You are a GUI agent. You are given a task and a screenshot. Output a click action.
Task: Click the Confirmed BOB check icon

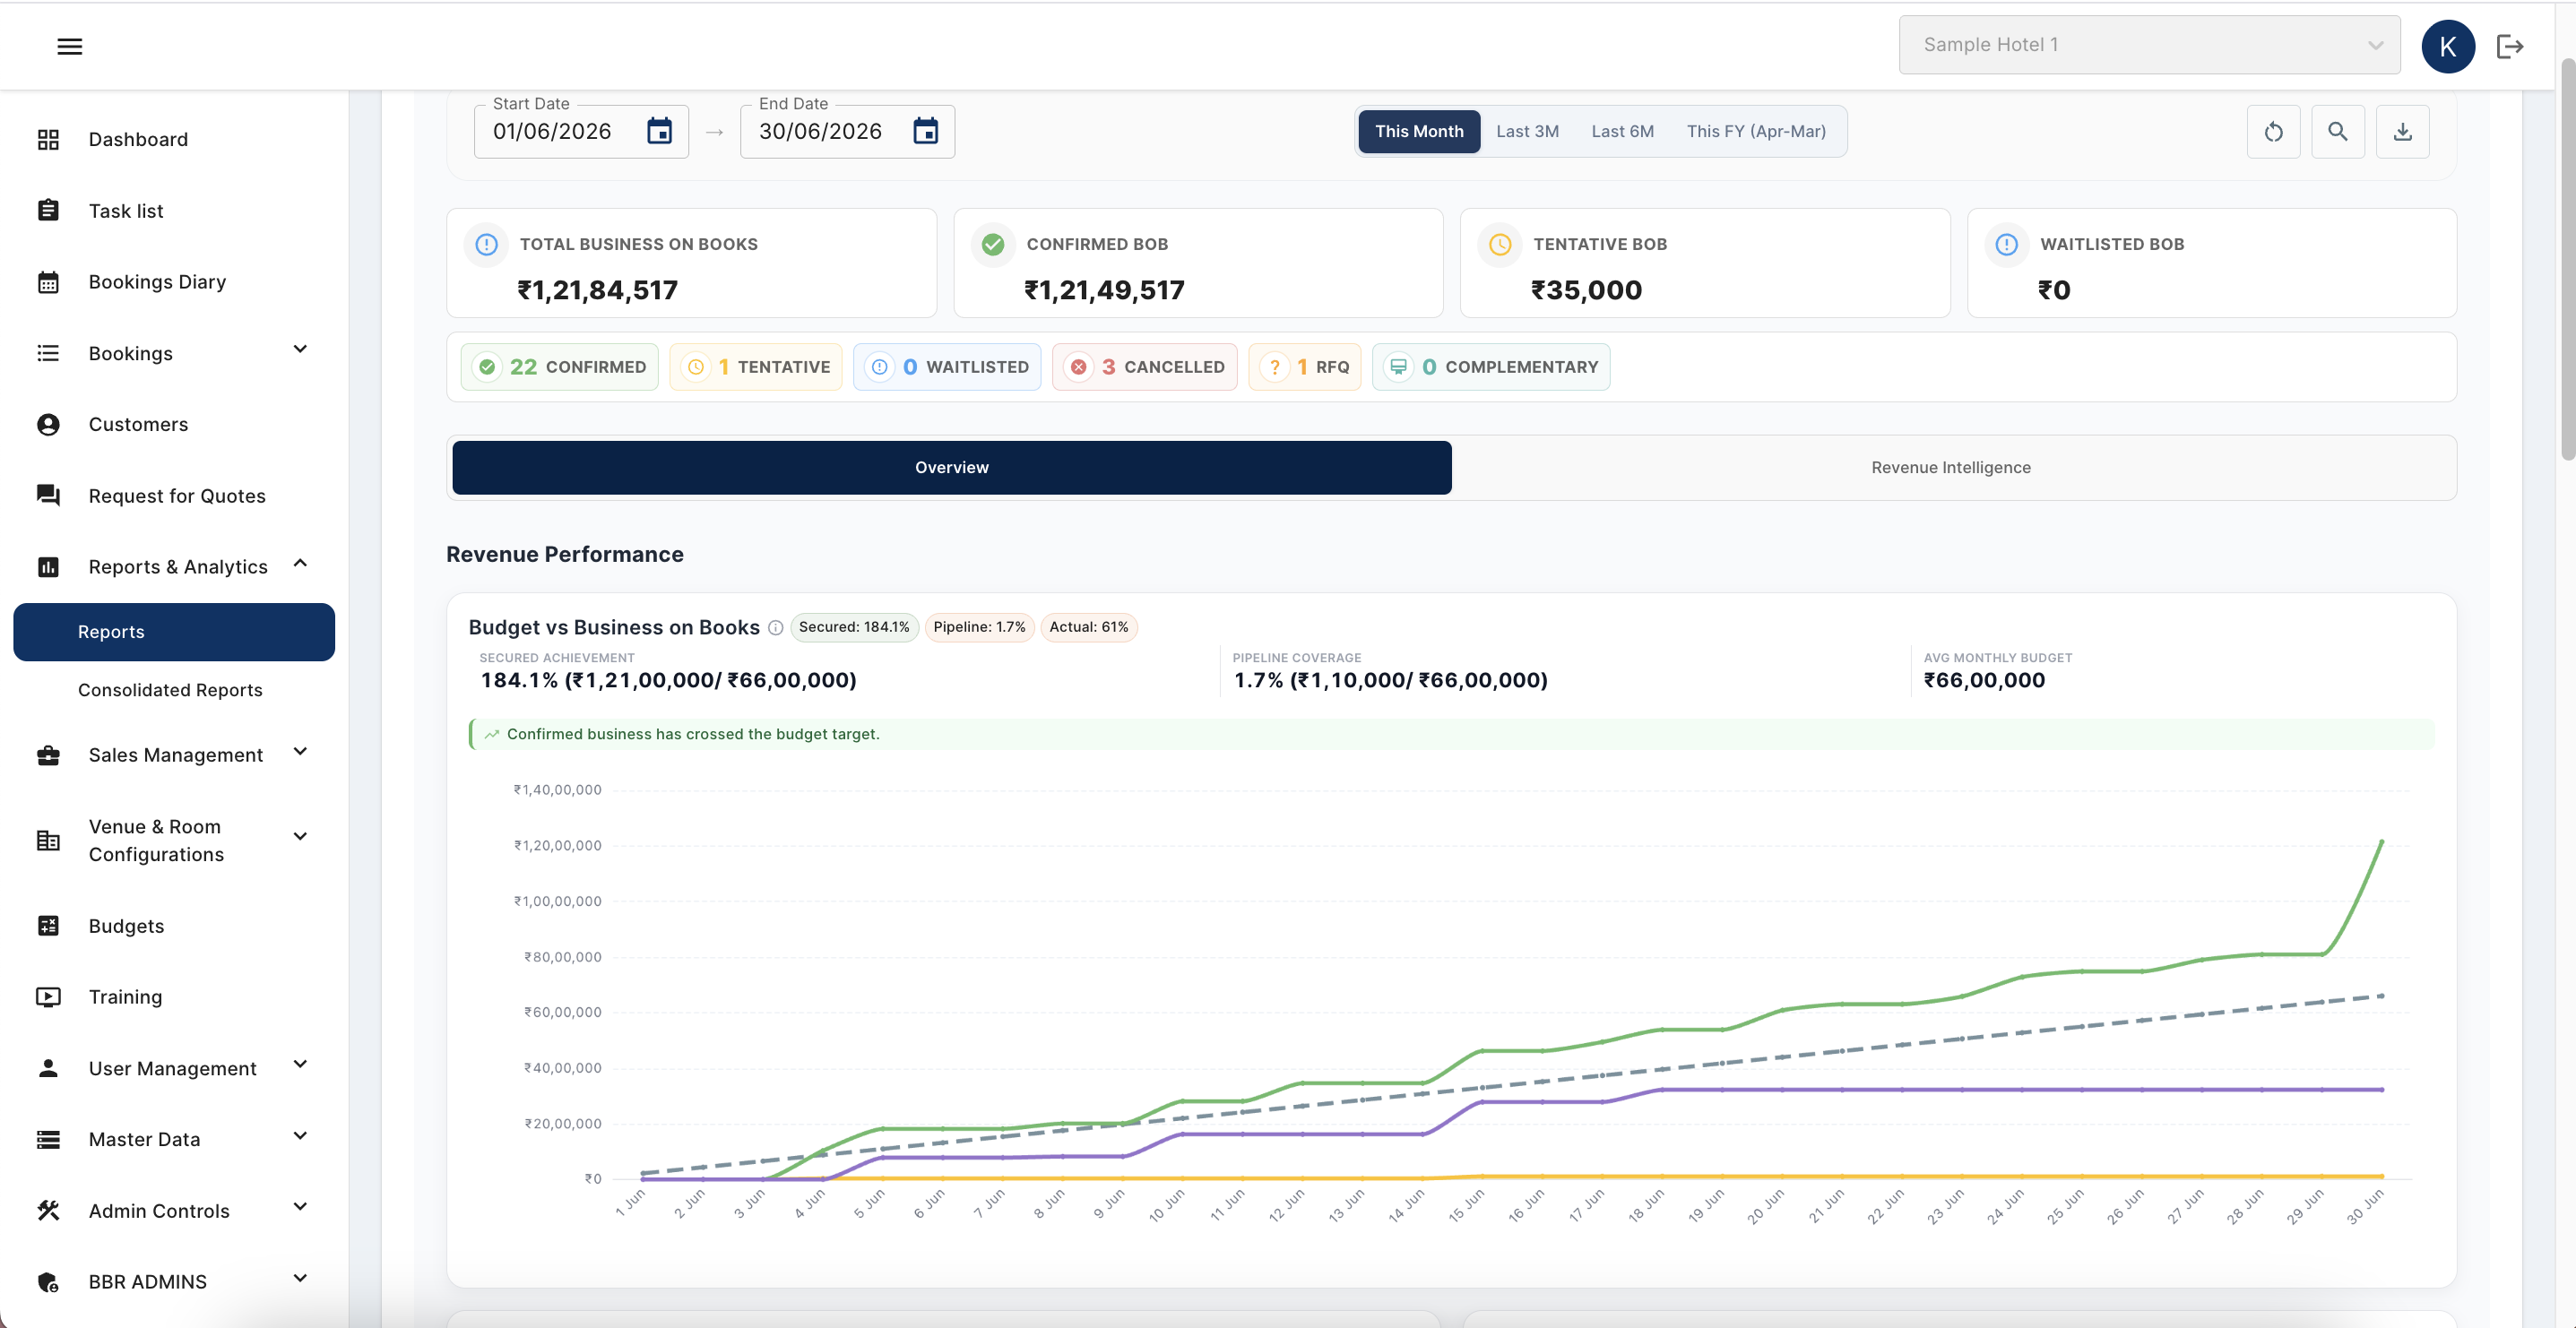tap(993, 244)
